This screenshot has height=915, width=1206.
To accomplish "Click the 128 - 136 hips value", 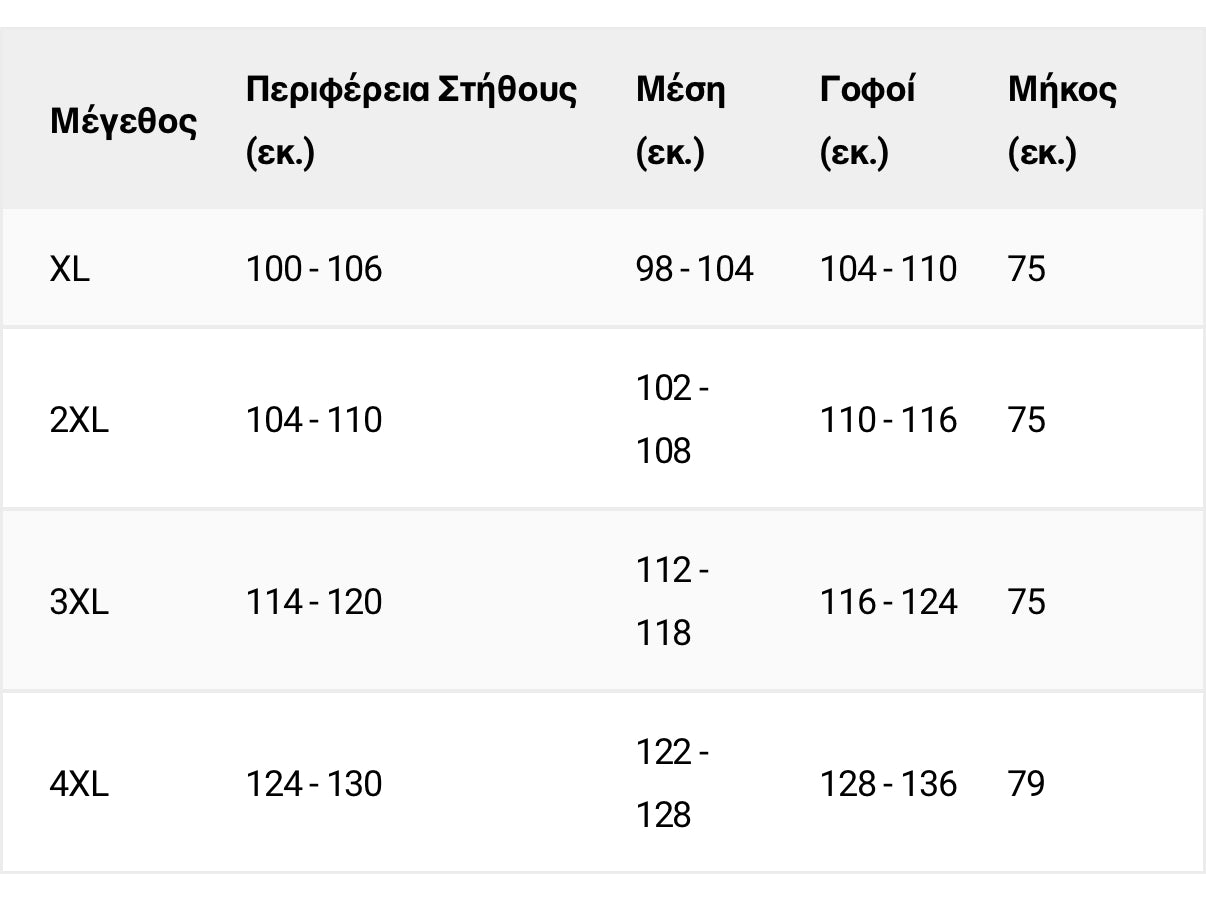I will (x=889, y=784).
